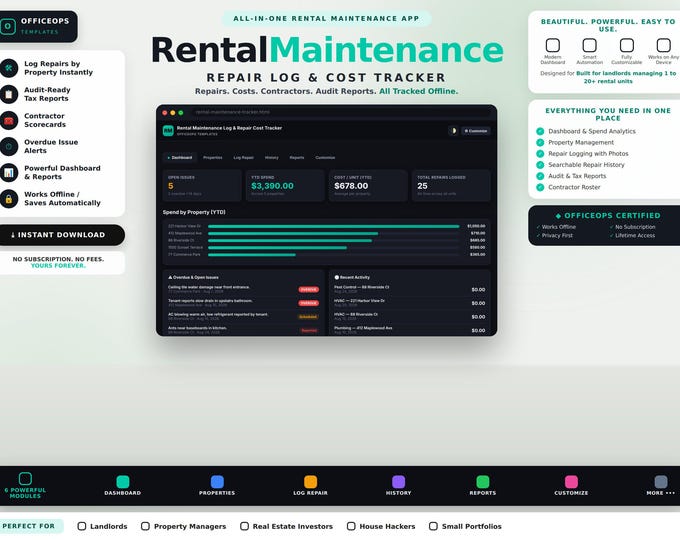The width and height of the screenshot is (680, 540).
Task: Click the orange Log Repair module icon
Action: click(311, 481)
